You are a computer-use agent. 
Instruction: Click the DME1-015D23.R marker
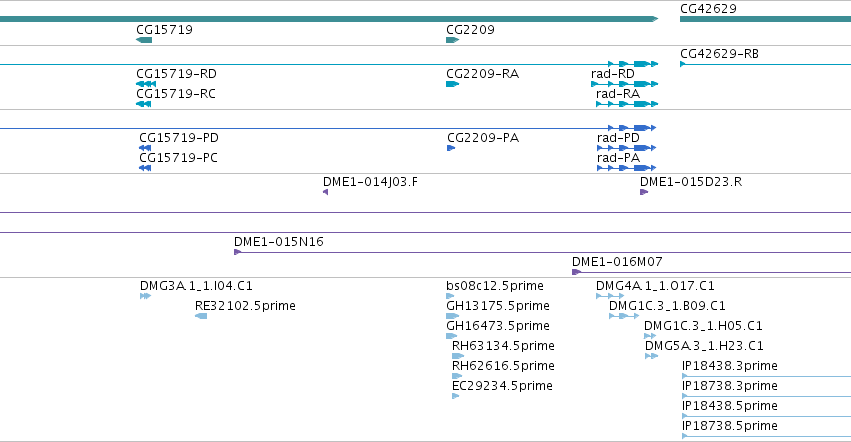[691, 182]
